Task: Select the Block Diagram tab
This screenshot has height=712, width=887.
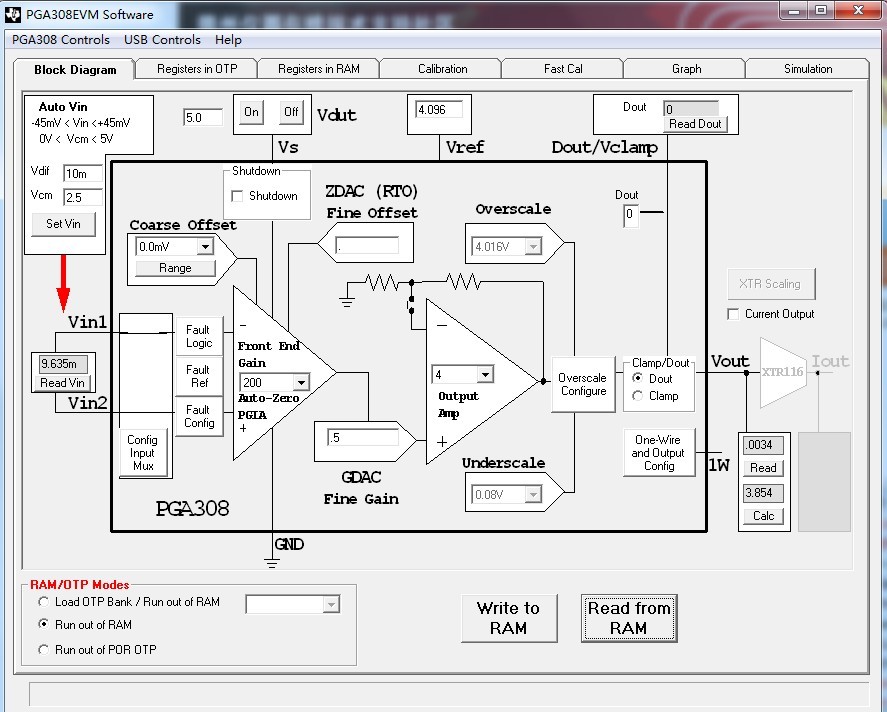Action: 75,70
